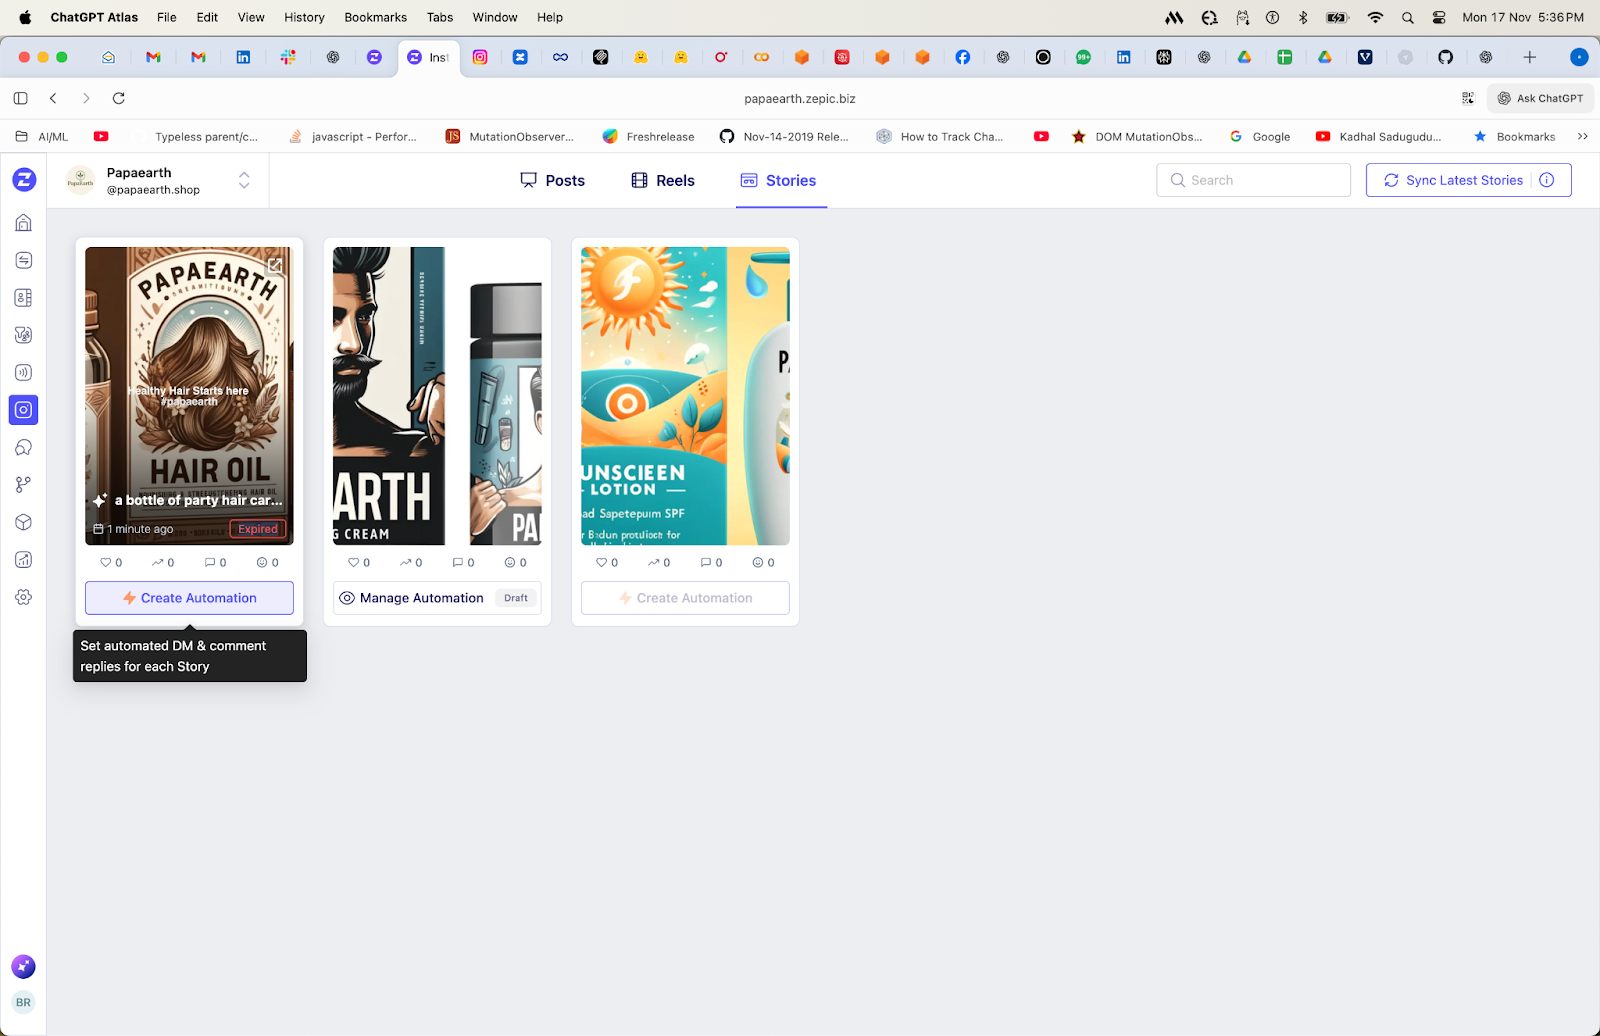
Task: Click the Search stories field
Action: click(x=1254, y=180)
